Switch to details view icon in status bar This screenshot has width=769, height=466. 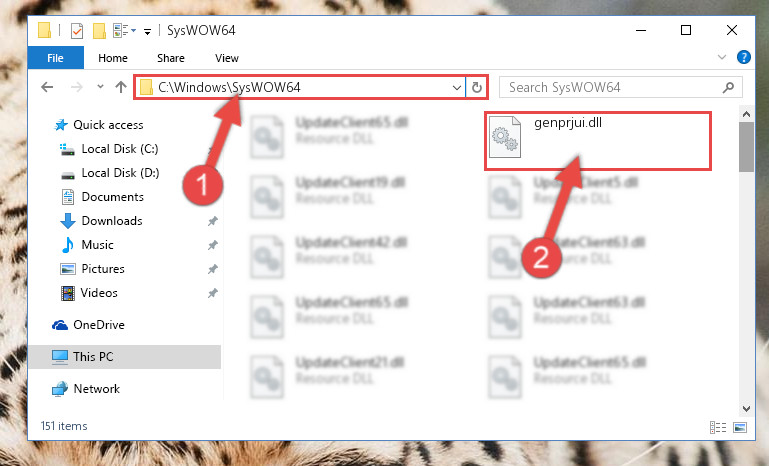coord(718,427)
